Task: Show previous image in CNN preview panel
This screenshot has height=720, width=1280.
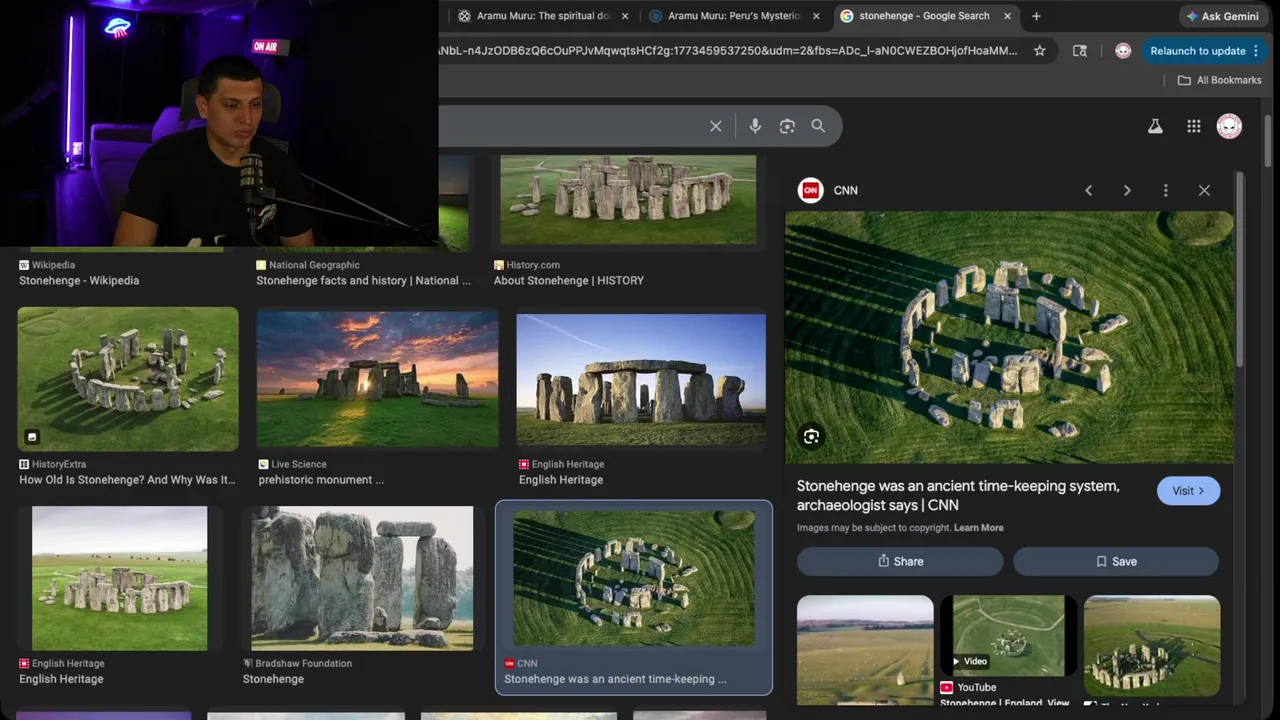Action: pos(1089,190)
